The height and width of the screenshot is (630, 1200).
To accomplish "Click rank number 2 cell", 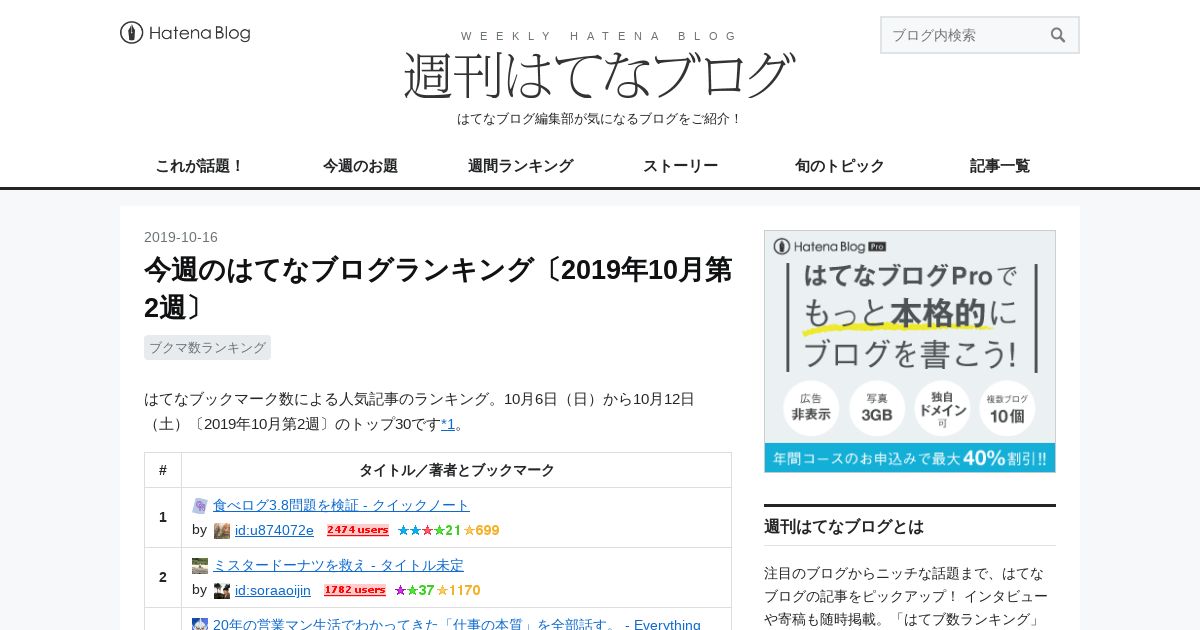I will coord(163,577).
